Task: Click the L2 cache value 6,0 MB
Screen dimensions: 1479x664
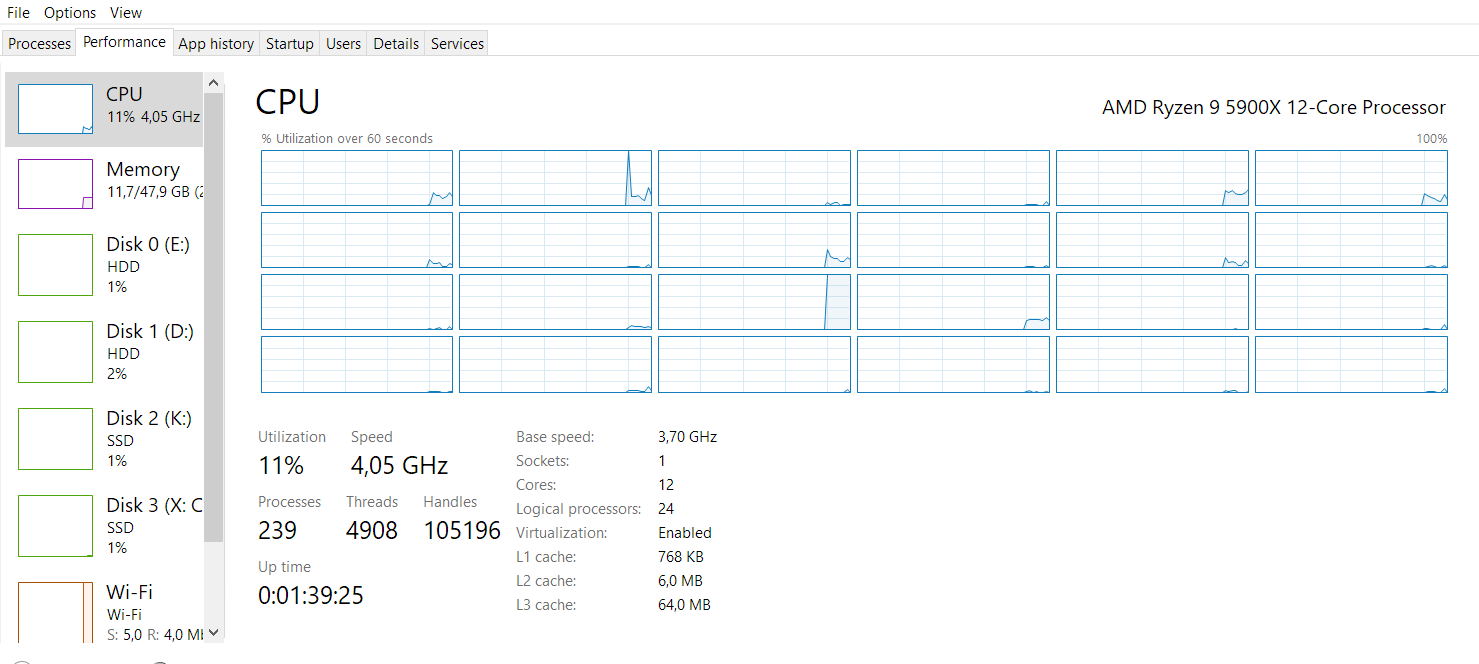Action: (681, 581)
